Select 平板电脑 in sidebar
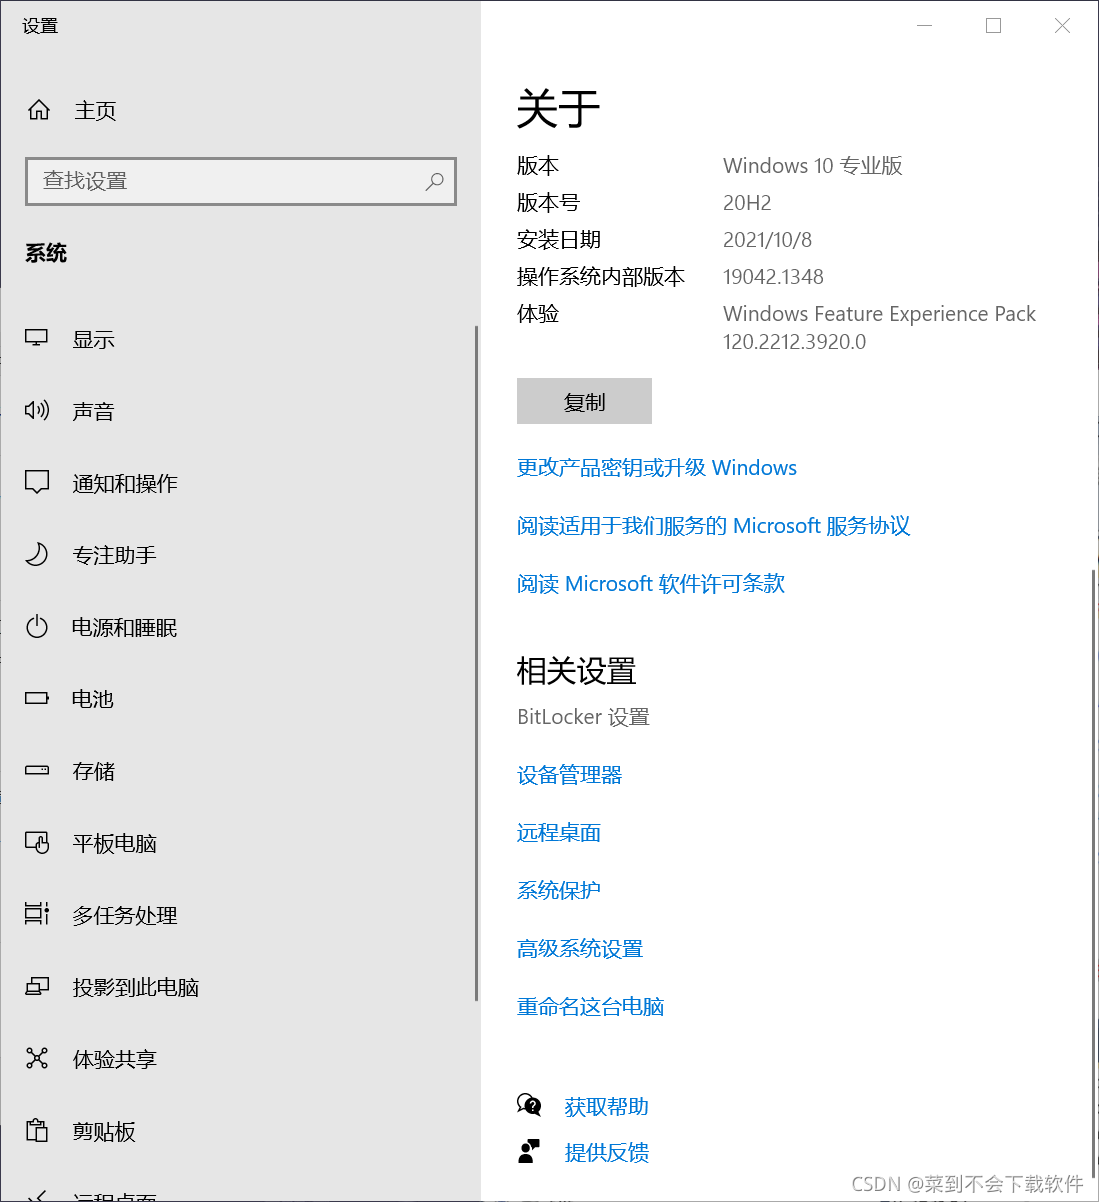Viewport: 1099px width, 1202px height. [114, 843]
